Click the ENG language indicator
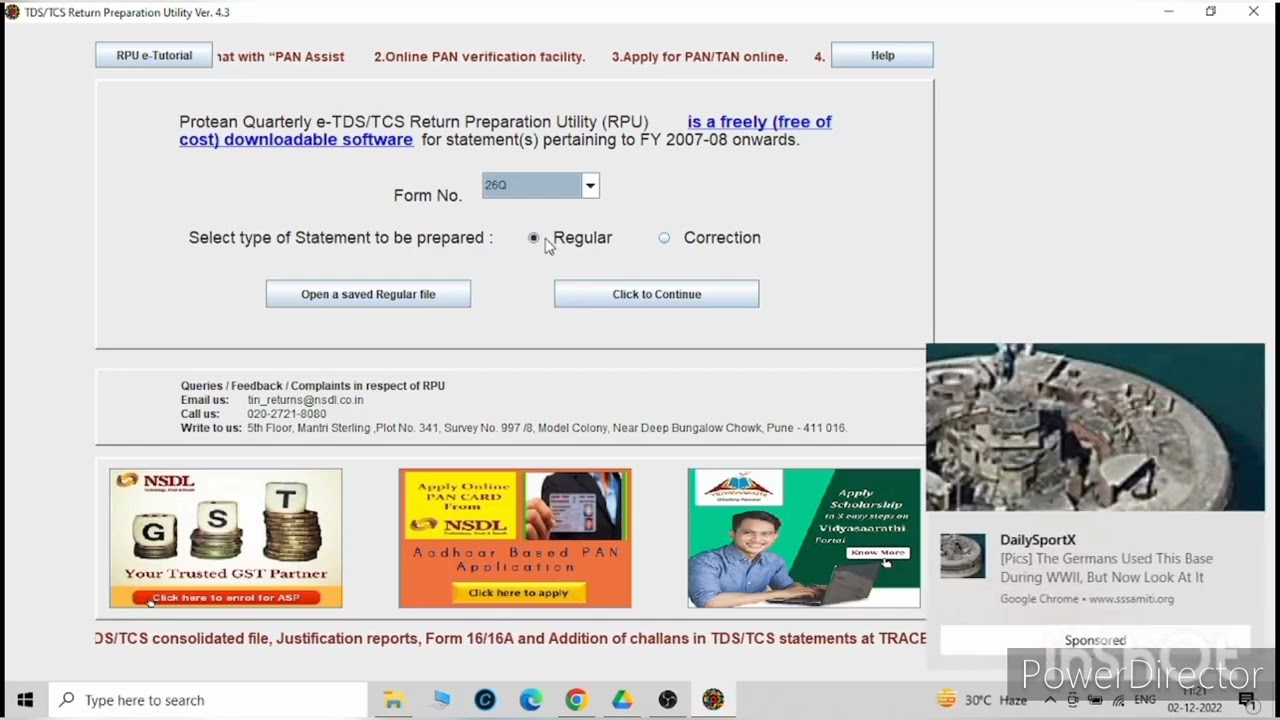The image size is (1280, 720). [x=1145, y=700]
